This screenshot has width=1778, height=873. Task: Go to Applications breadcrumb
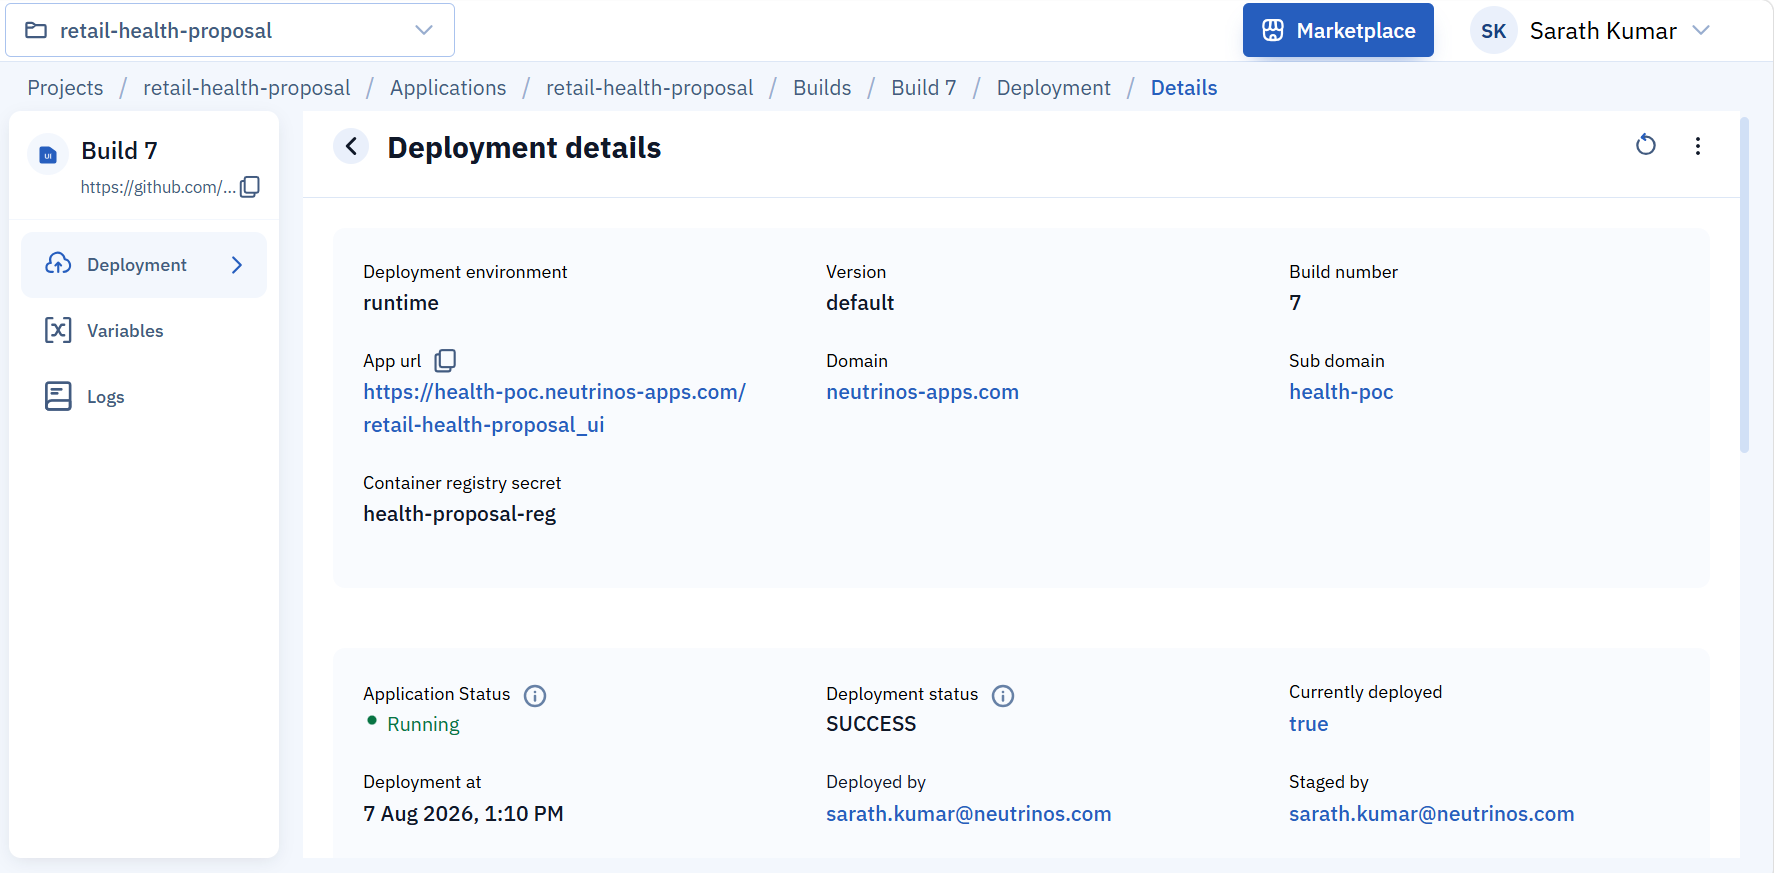pos(448,88)
